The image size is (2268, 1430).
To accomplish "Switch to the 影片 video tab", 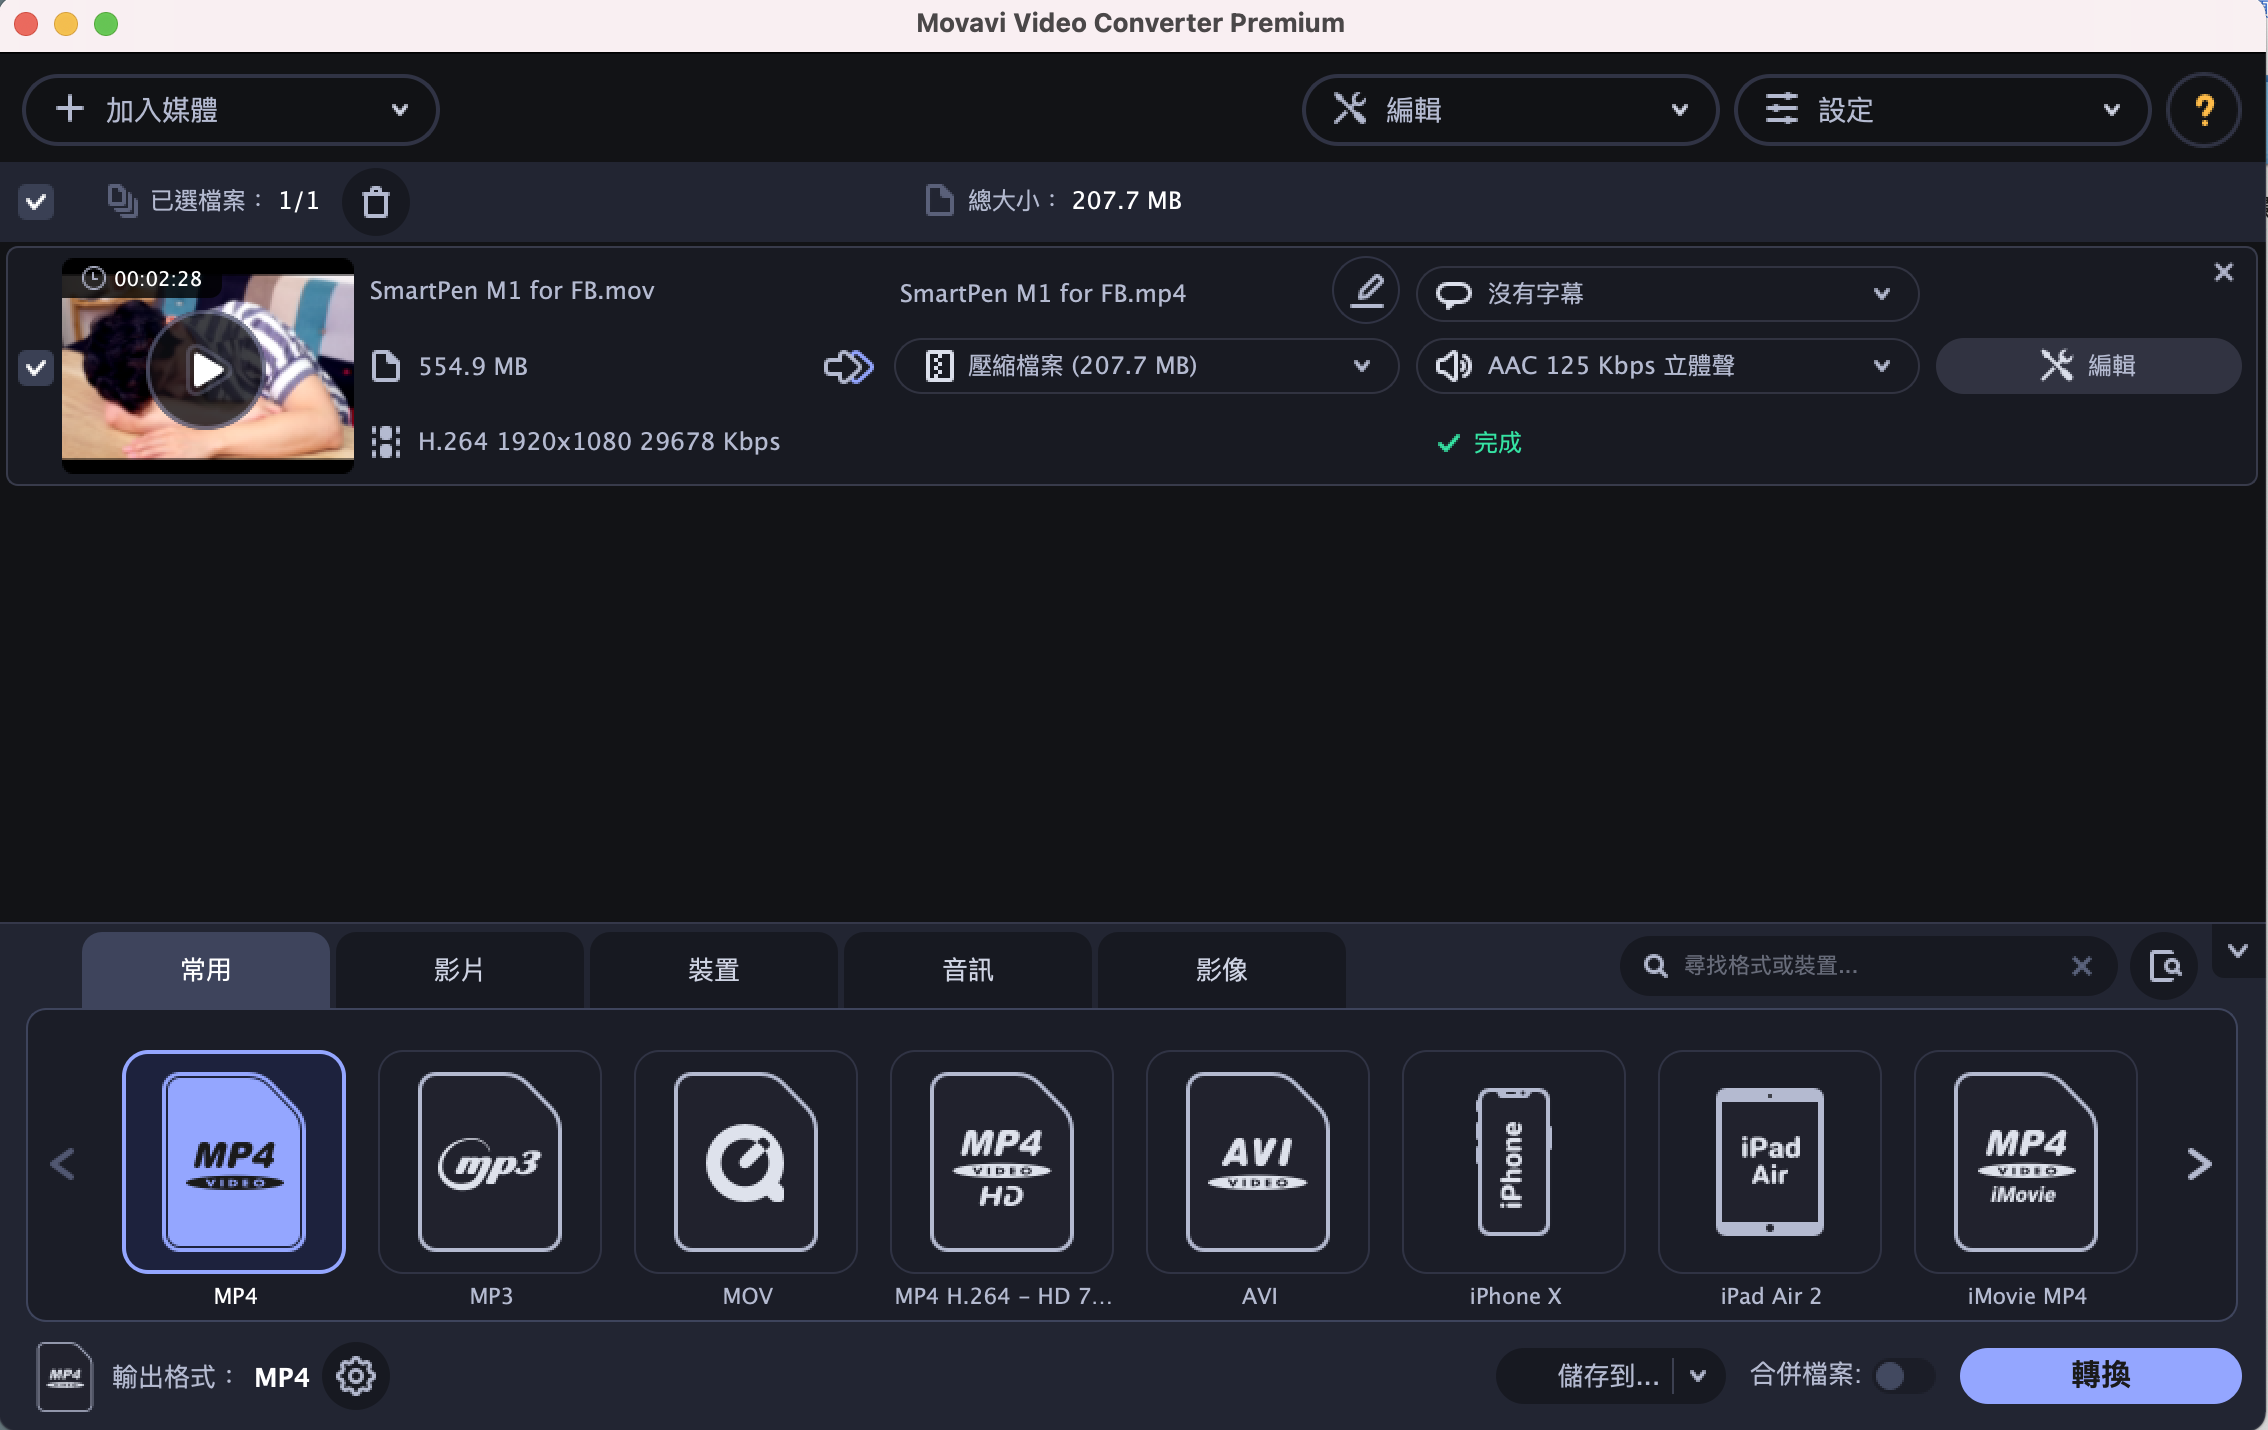I will 459,970.
